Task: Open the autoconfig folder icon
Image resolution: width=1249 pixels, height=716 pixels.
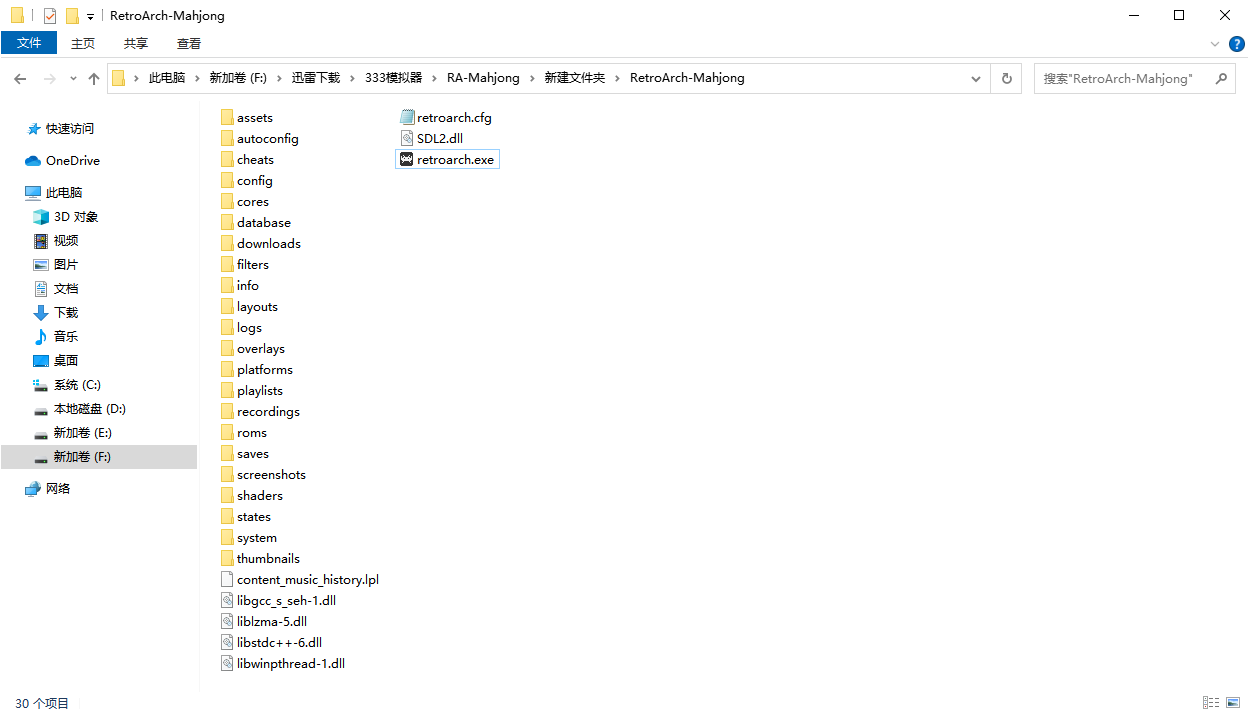Action: coord(227,138)
